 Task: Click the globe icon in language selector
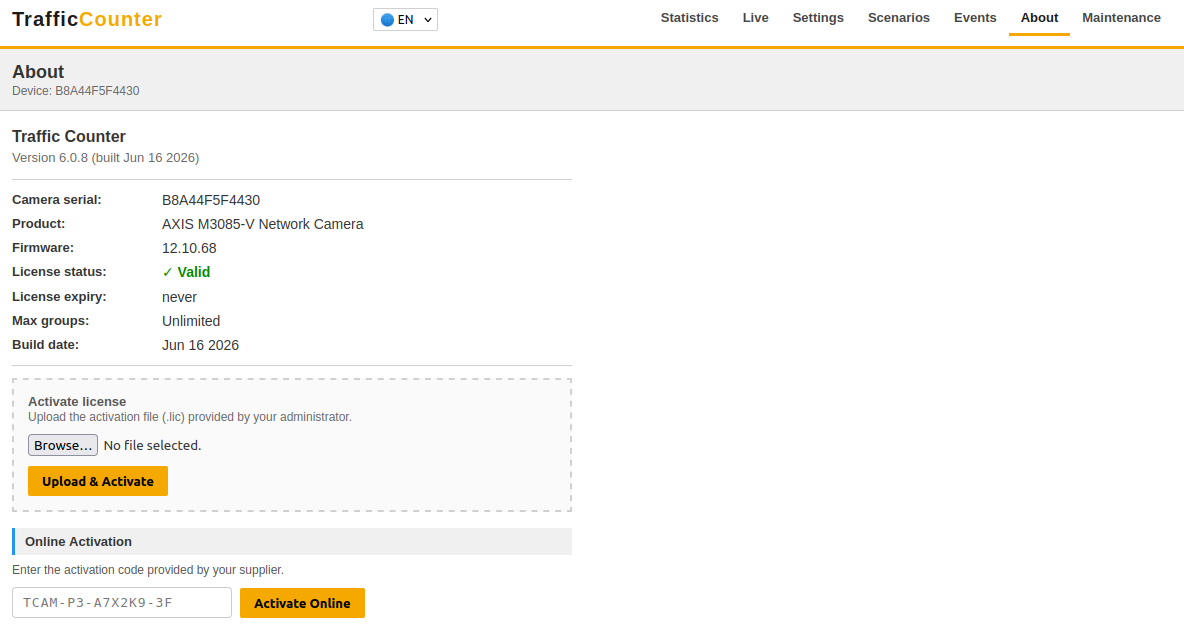coord(387,20)
